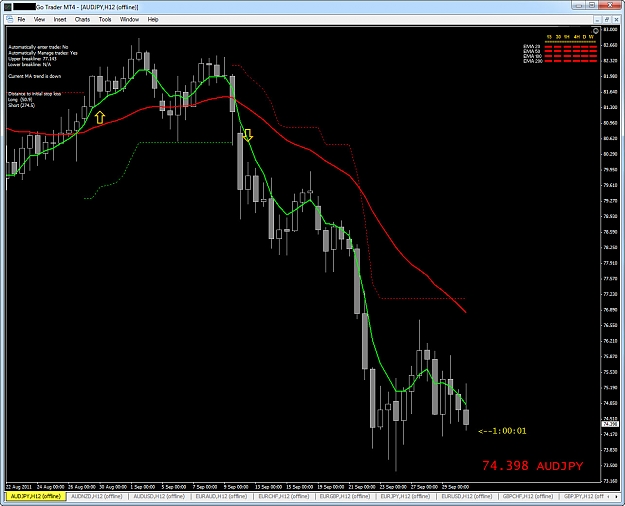The height and width of the screenshot is (506, 625).
Task: Switch to the EURAUD,H12 chart tab
Action: click(x=221, y=496)
